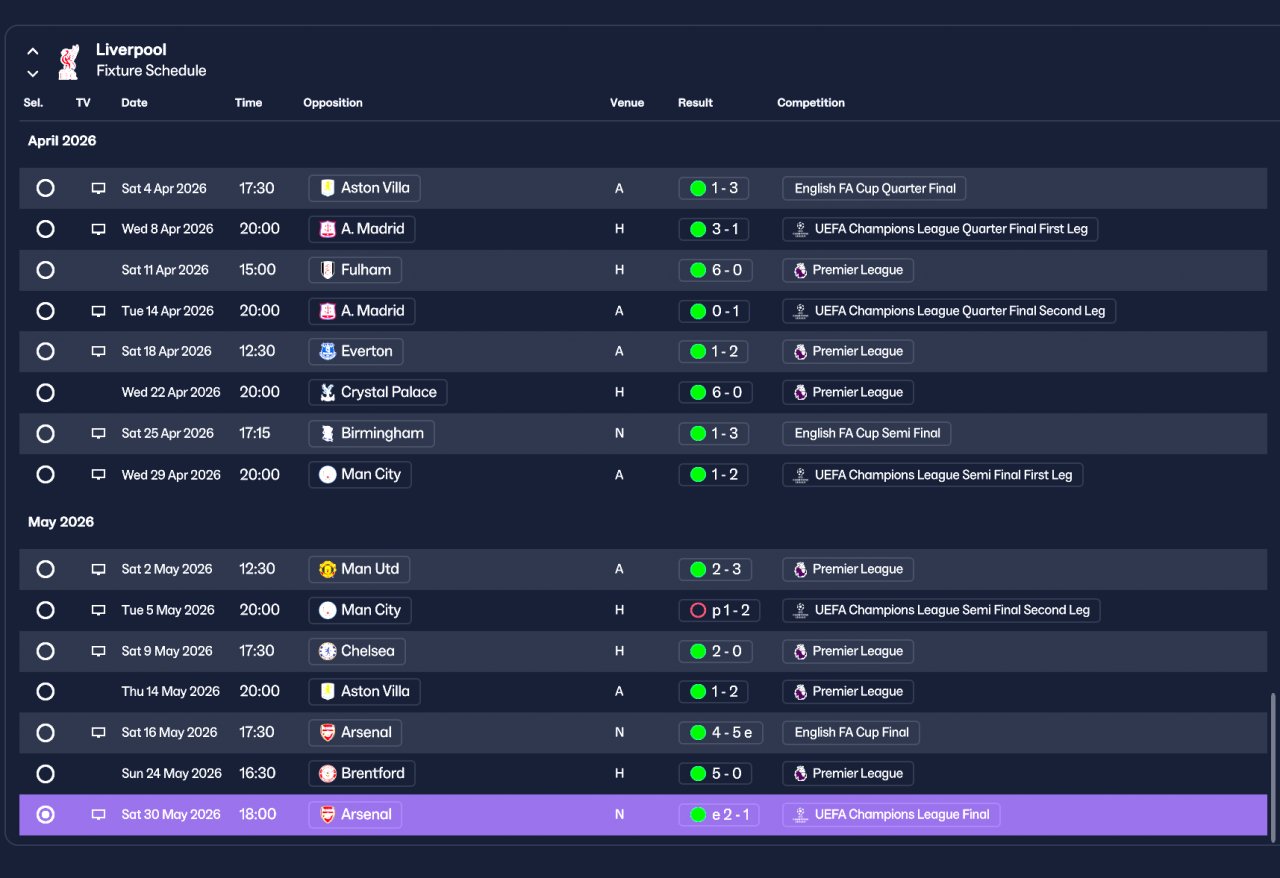Viewport: 1280px width, 878px height.
Task: Click the Liverpool club crest icon
Action: pyautogui.click(x=68, y=61)
